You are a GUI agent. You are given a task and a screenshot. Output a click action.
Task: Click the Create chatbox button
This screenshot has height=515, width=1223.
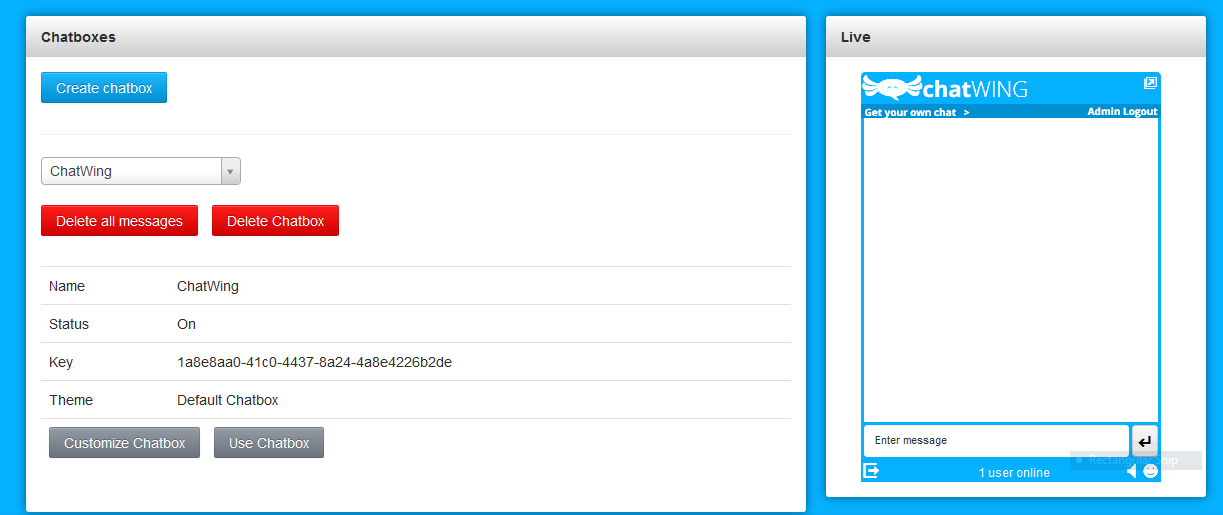pyautogui.click(x=104, y=88)
